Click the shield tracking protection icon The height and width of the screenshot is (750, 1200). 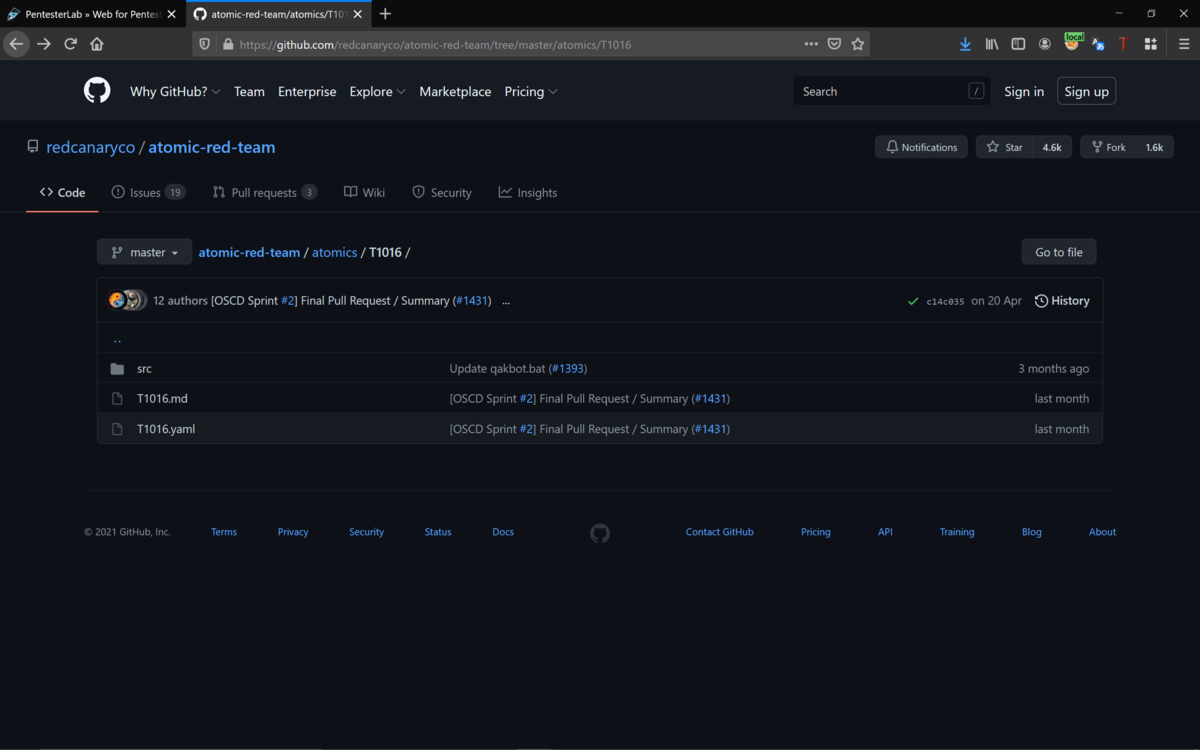(205, 44)
